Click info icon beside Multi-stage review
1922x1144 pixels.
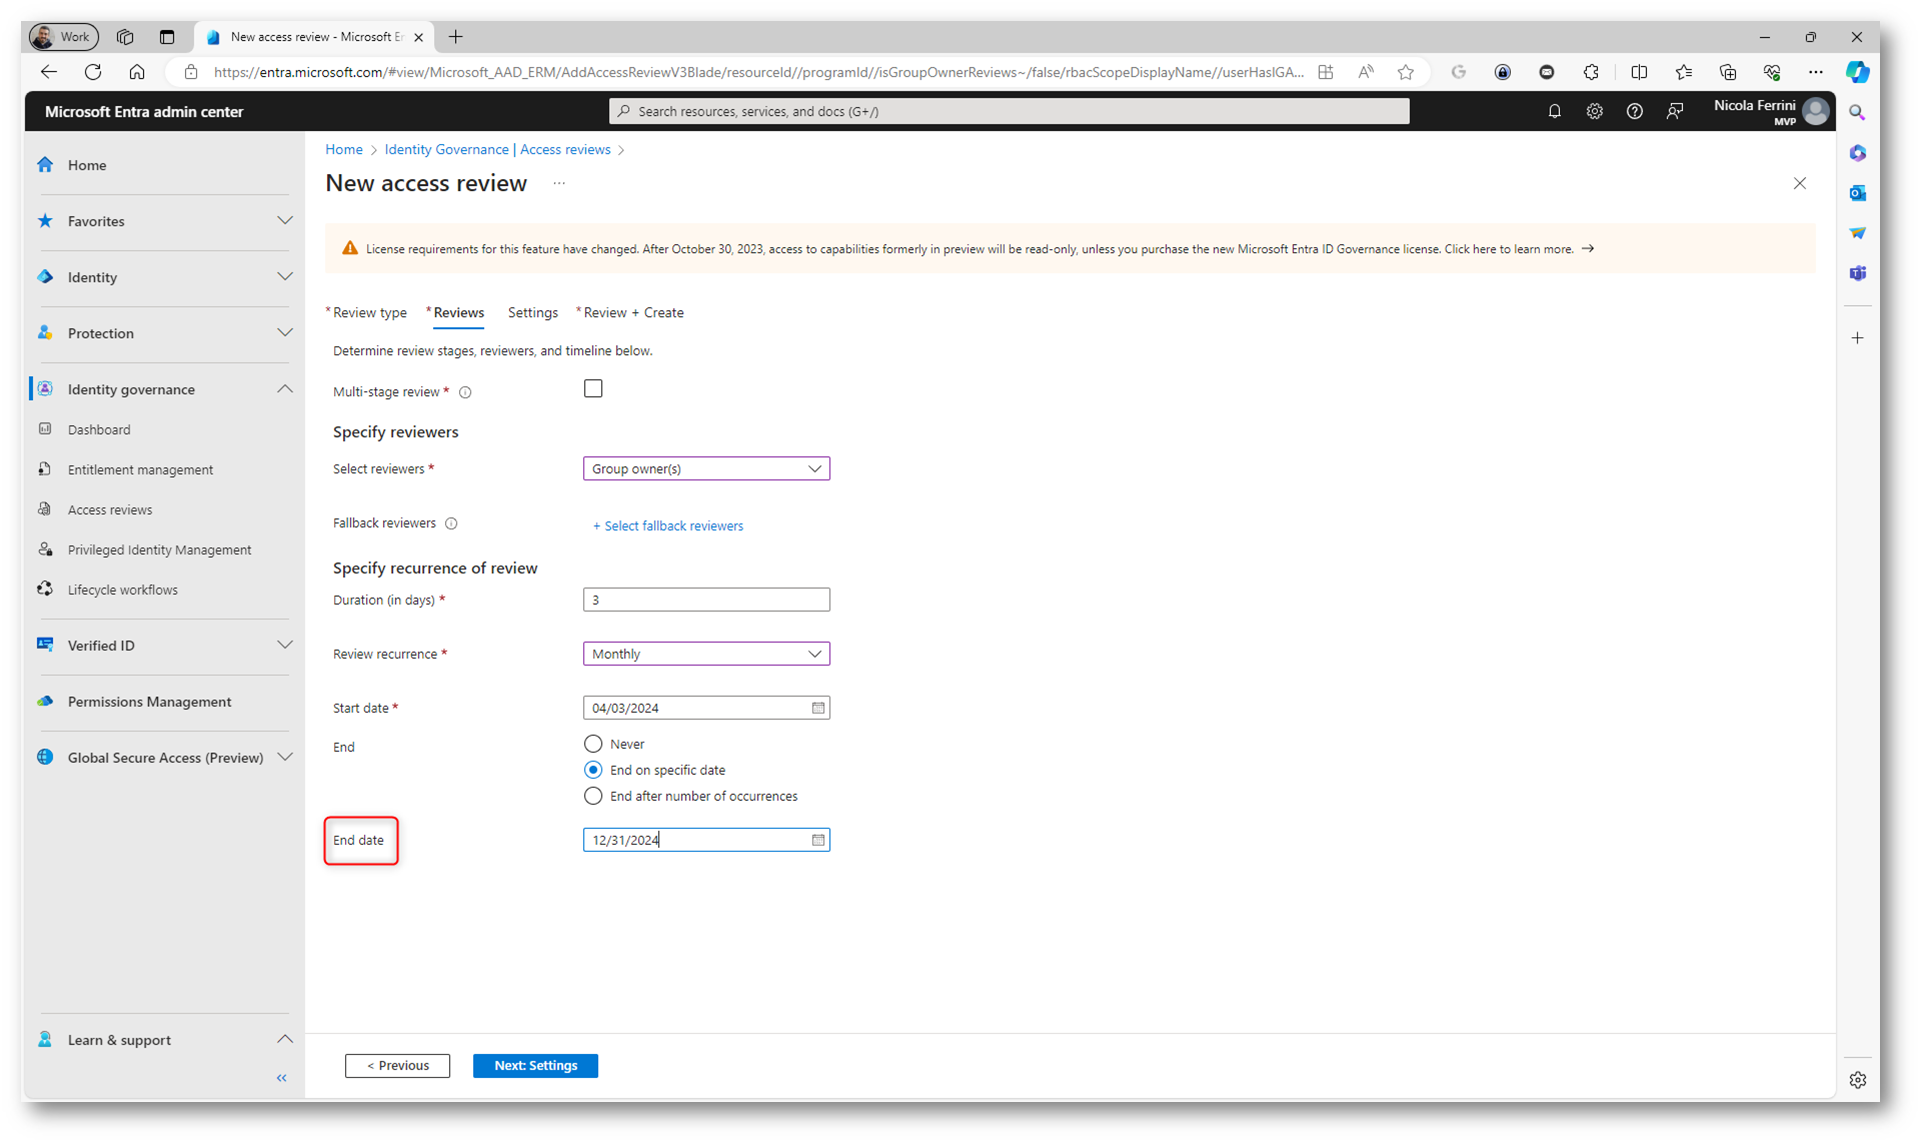(x=465, y=392)
